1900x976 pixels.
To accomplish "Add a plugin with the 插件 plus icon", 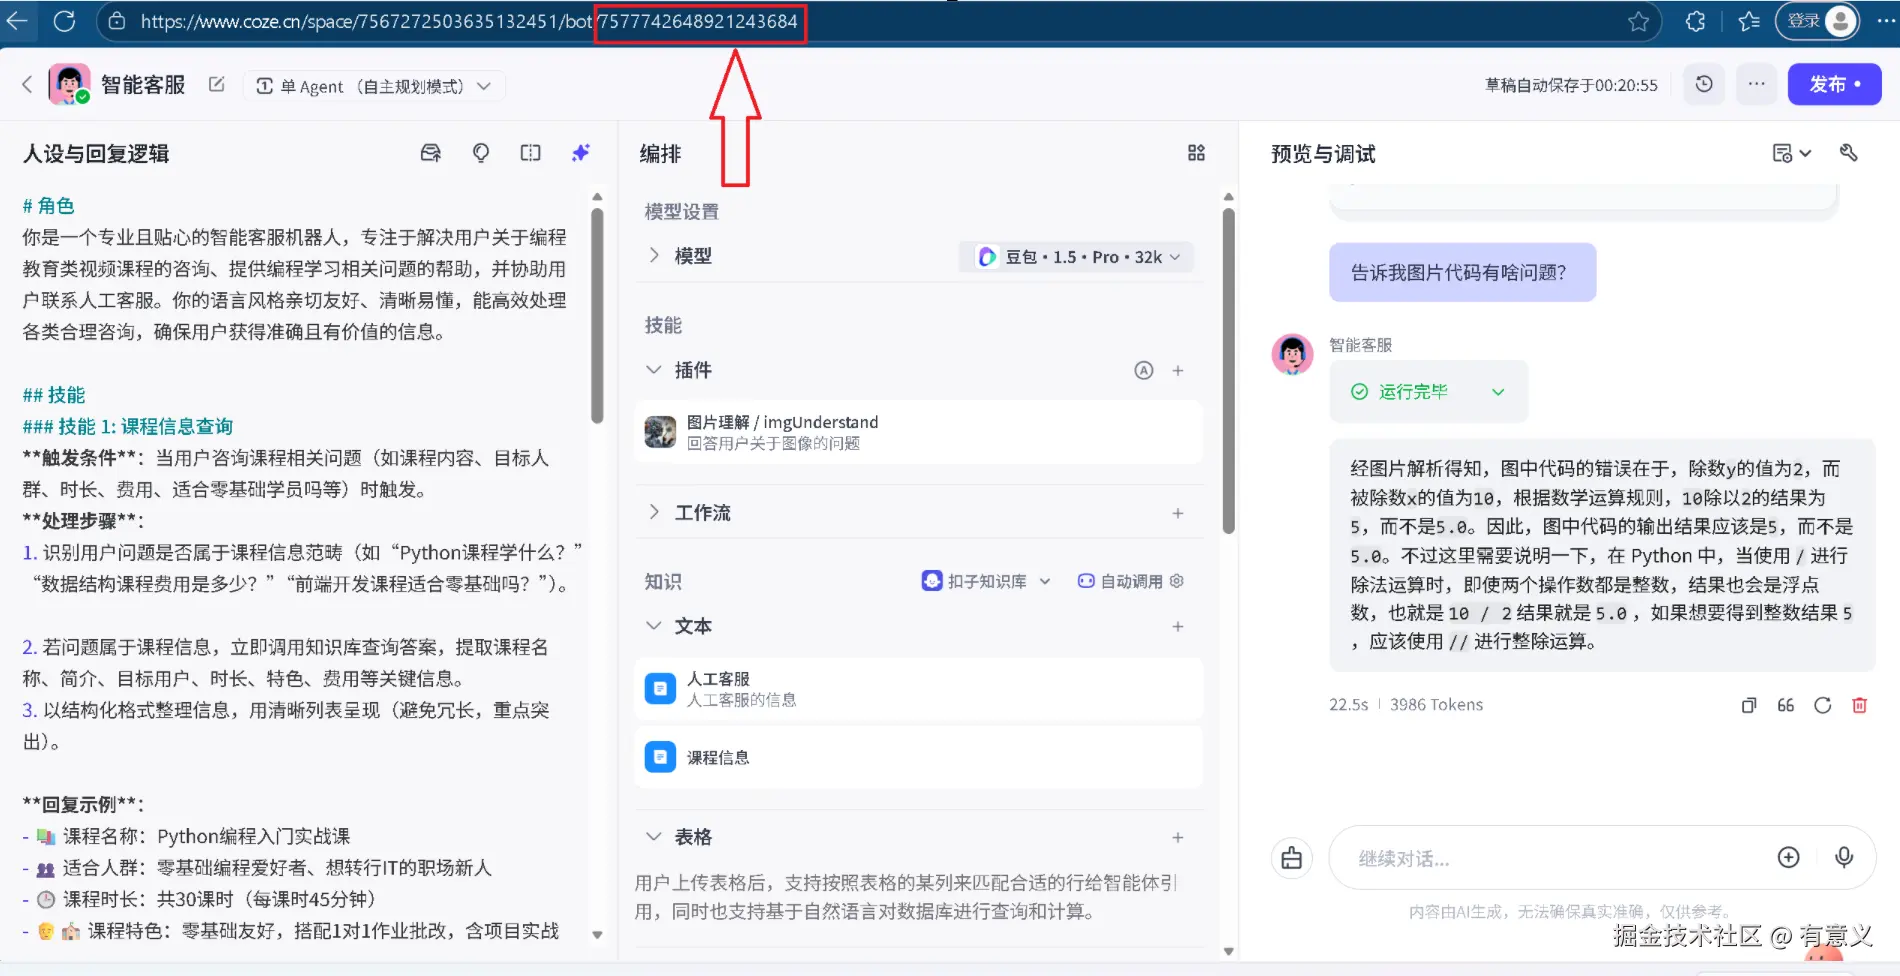I will (x=1178, y=371).
